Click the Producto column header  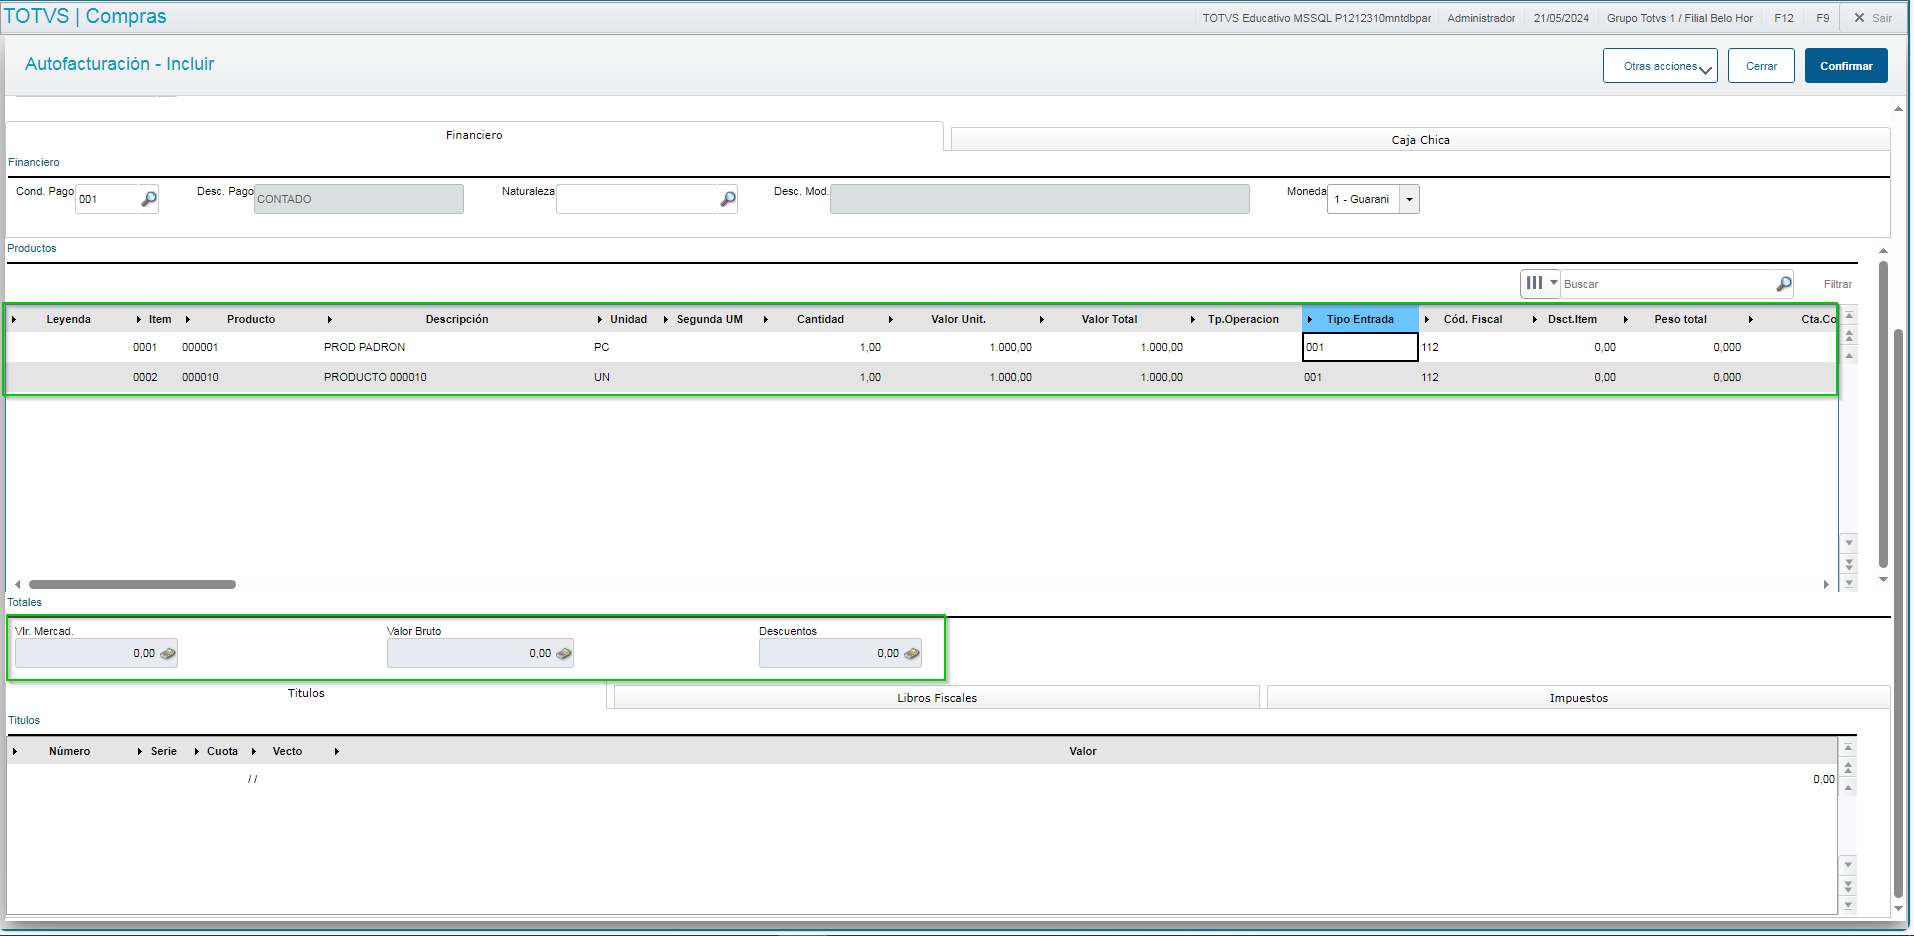click(x=251, y=319)
